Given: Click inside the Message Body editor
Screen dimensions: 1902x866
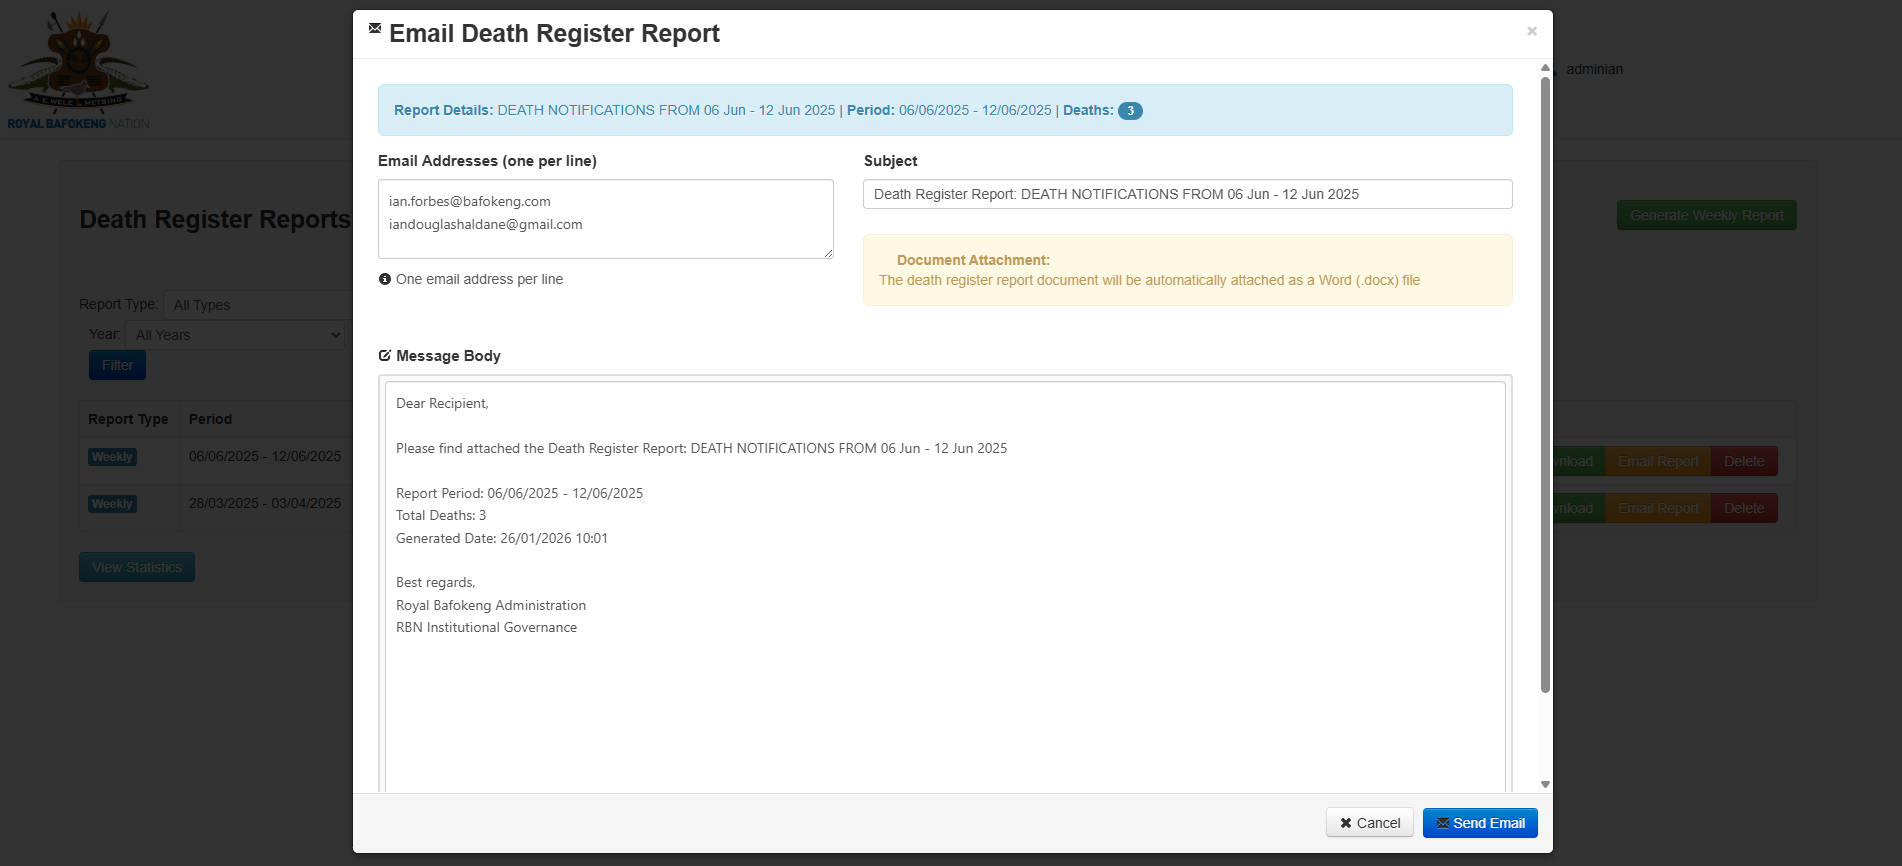Looking at the screenshot, I should tap(944, 600).
